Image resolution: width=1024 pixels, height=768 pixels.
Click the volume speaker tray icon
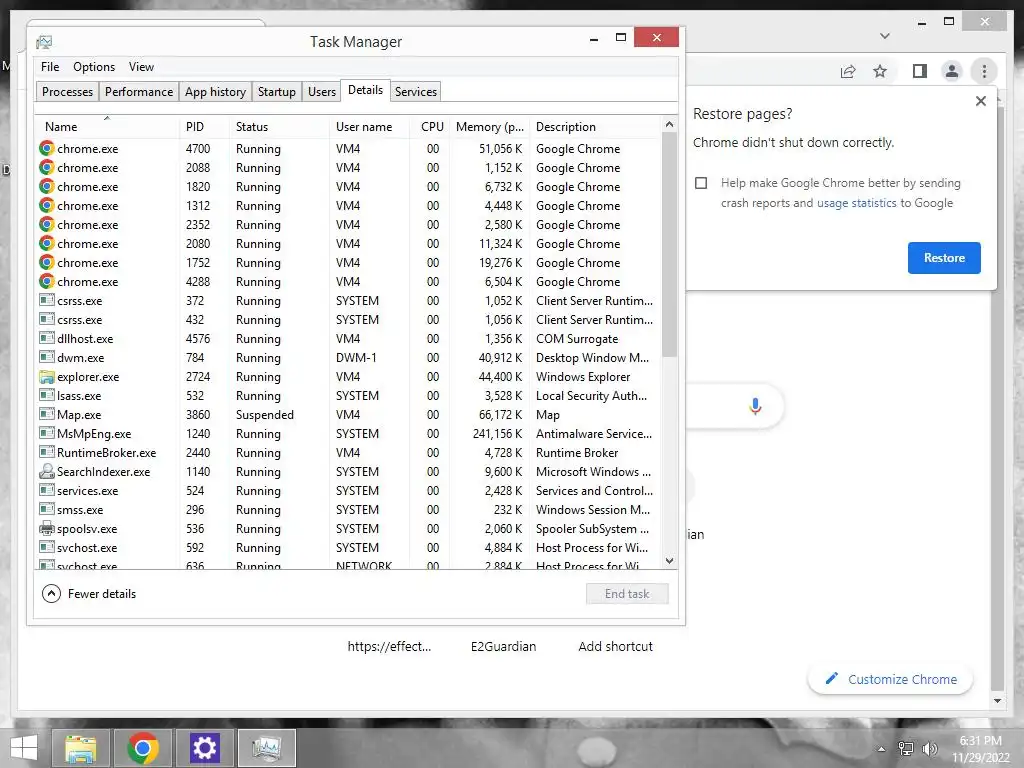(929, 748)
